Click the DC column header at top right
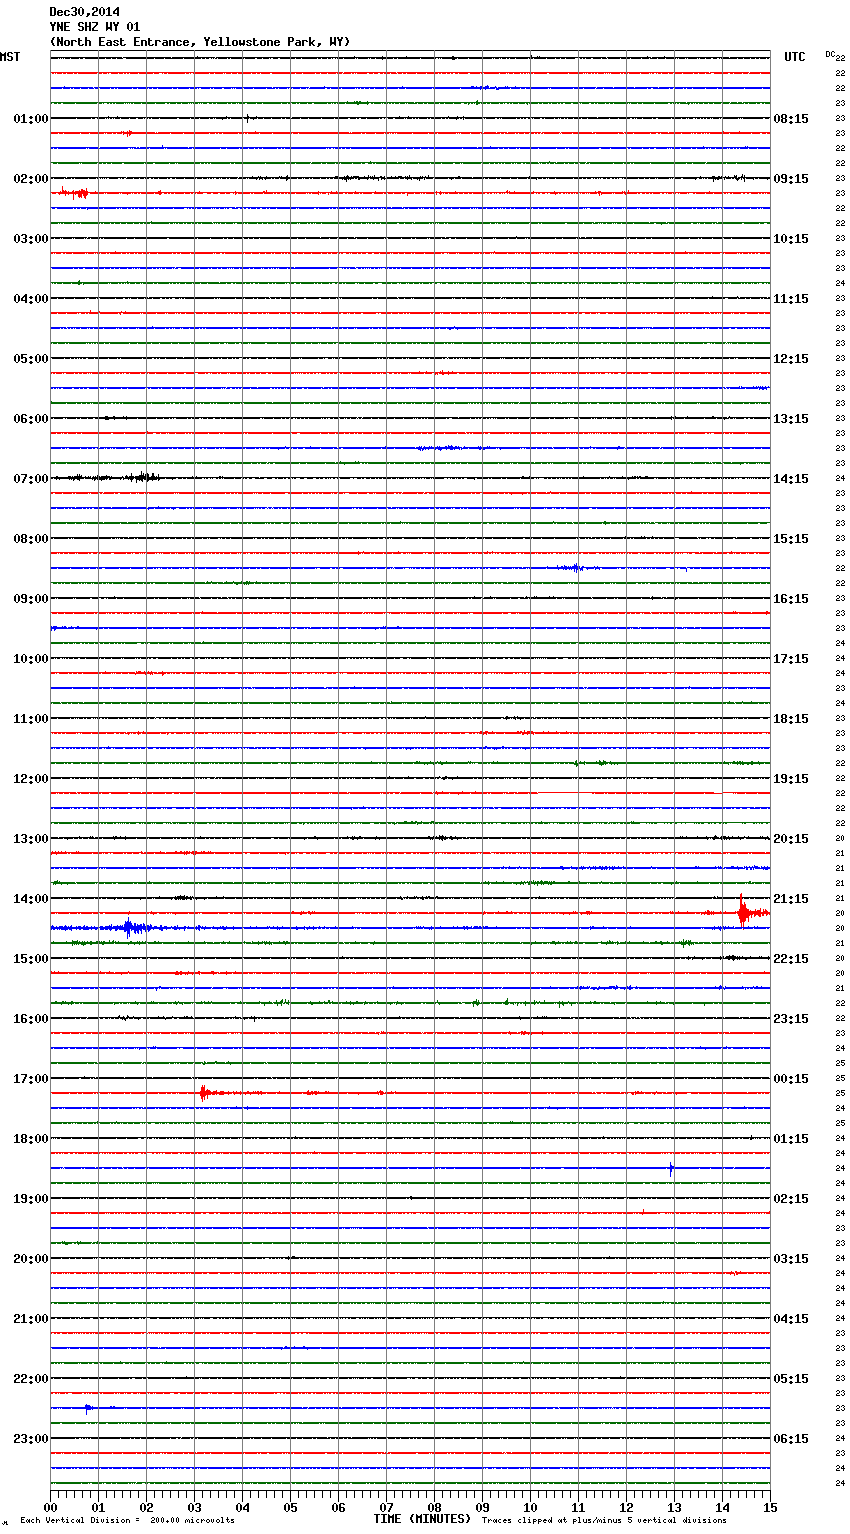 tap(832, 55)
